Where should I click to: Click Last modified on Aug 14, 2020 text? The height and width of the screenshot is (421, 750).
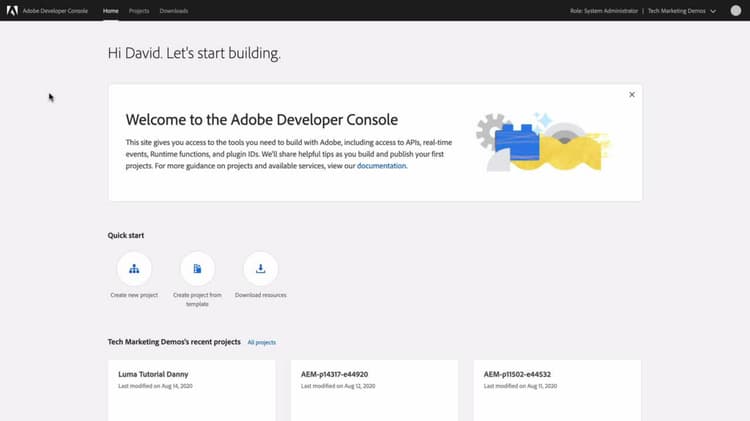click(x=155, y=386)
